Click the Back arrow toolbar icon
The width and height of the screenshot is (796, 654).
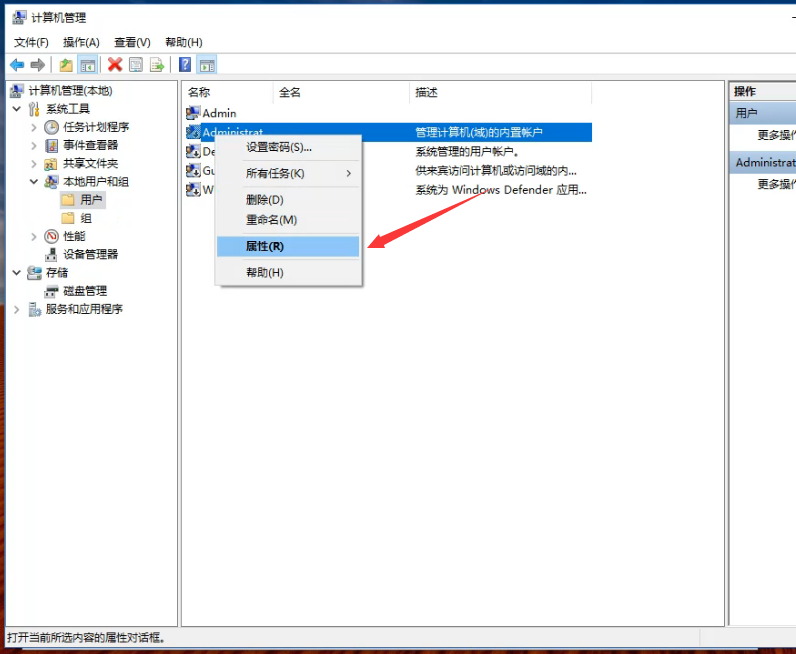click(x=17, y=65)
